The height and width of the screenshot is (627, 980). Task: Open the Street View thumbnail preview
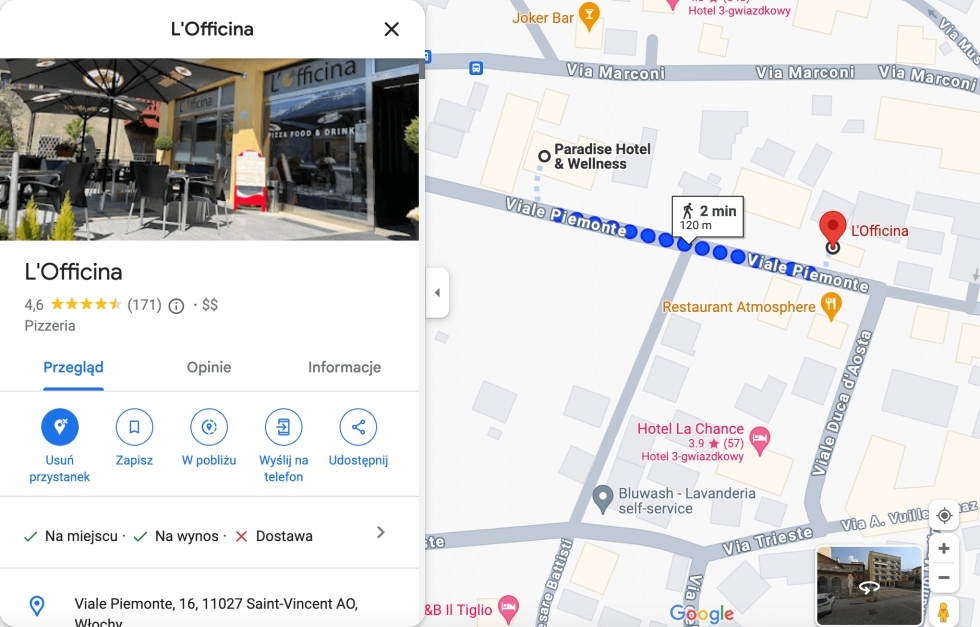(x=869, y=585)
